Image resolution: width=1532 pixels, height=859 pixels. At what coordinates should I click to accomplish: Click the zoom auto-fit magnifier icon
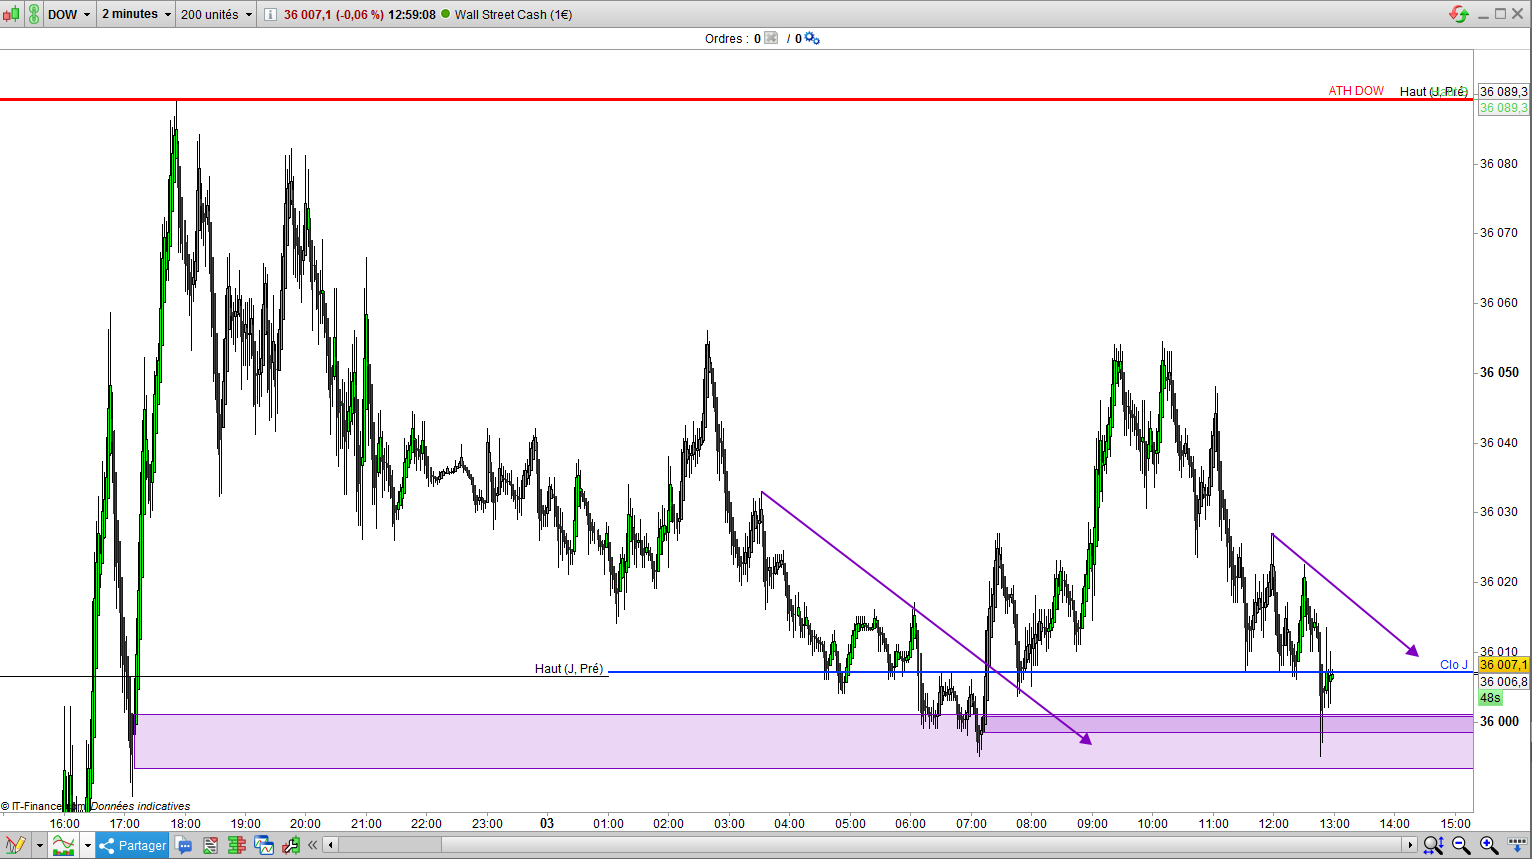click(1434, 845)
